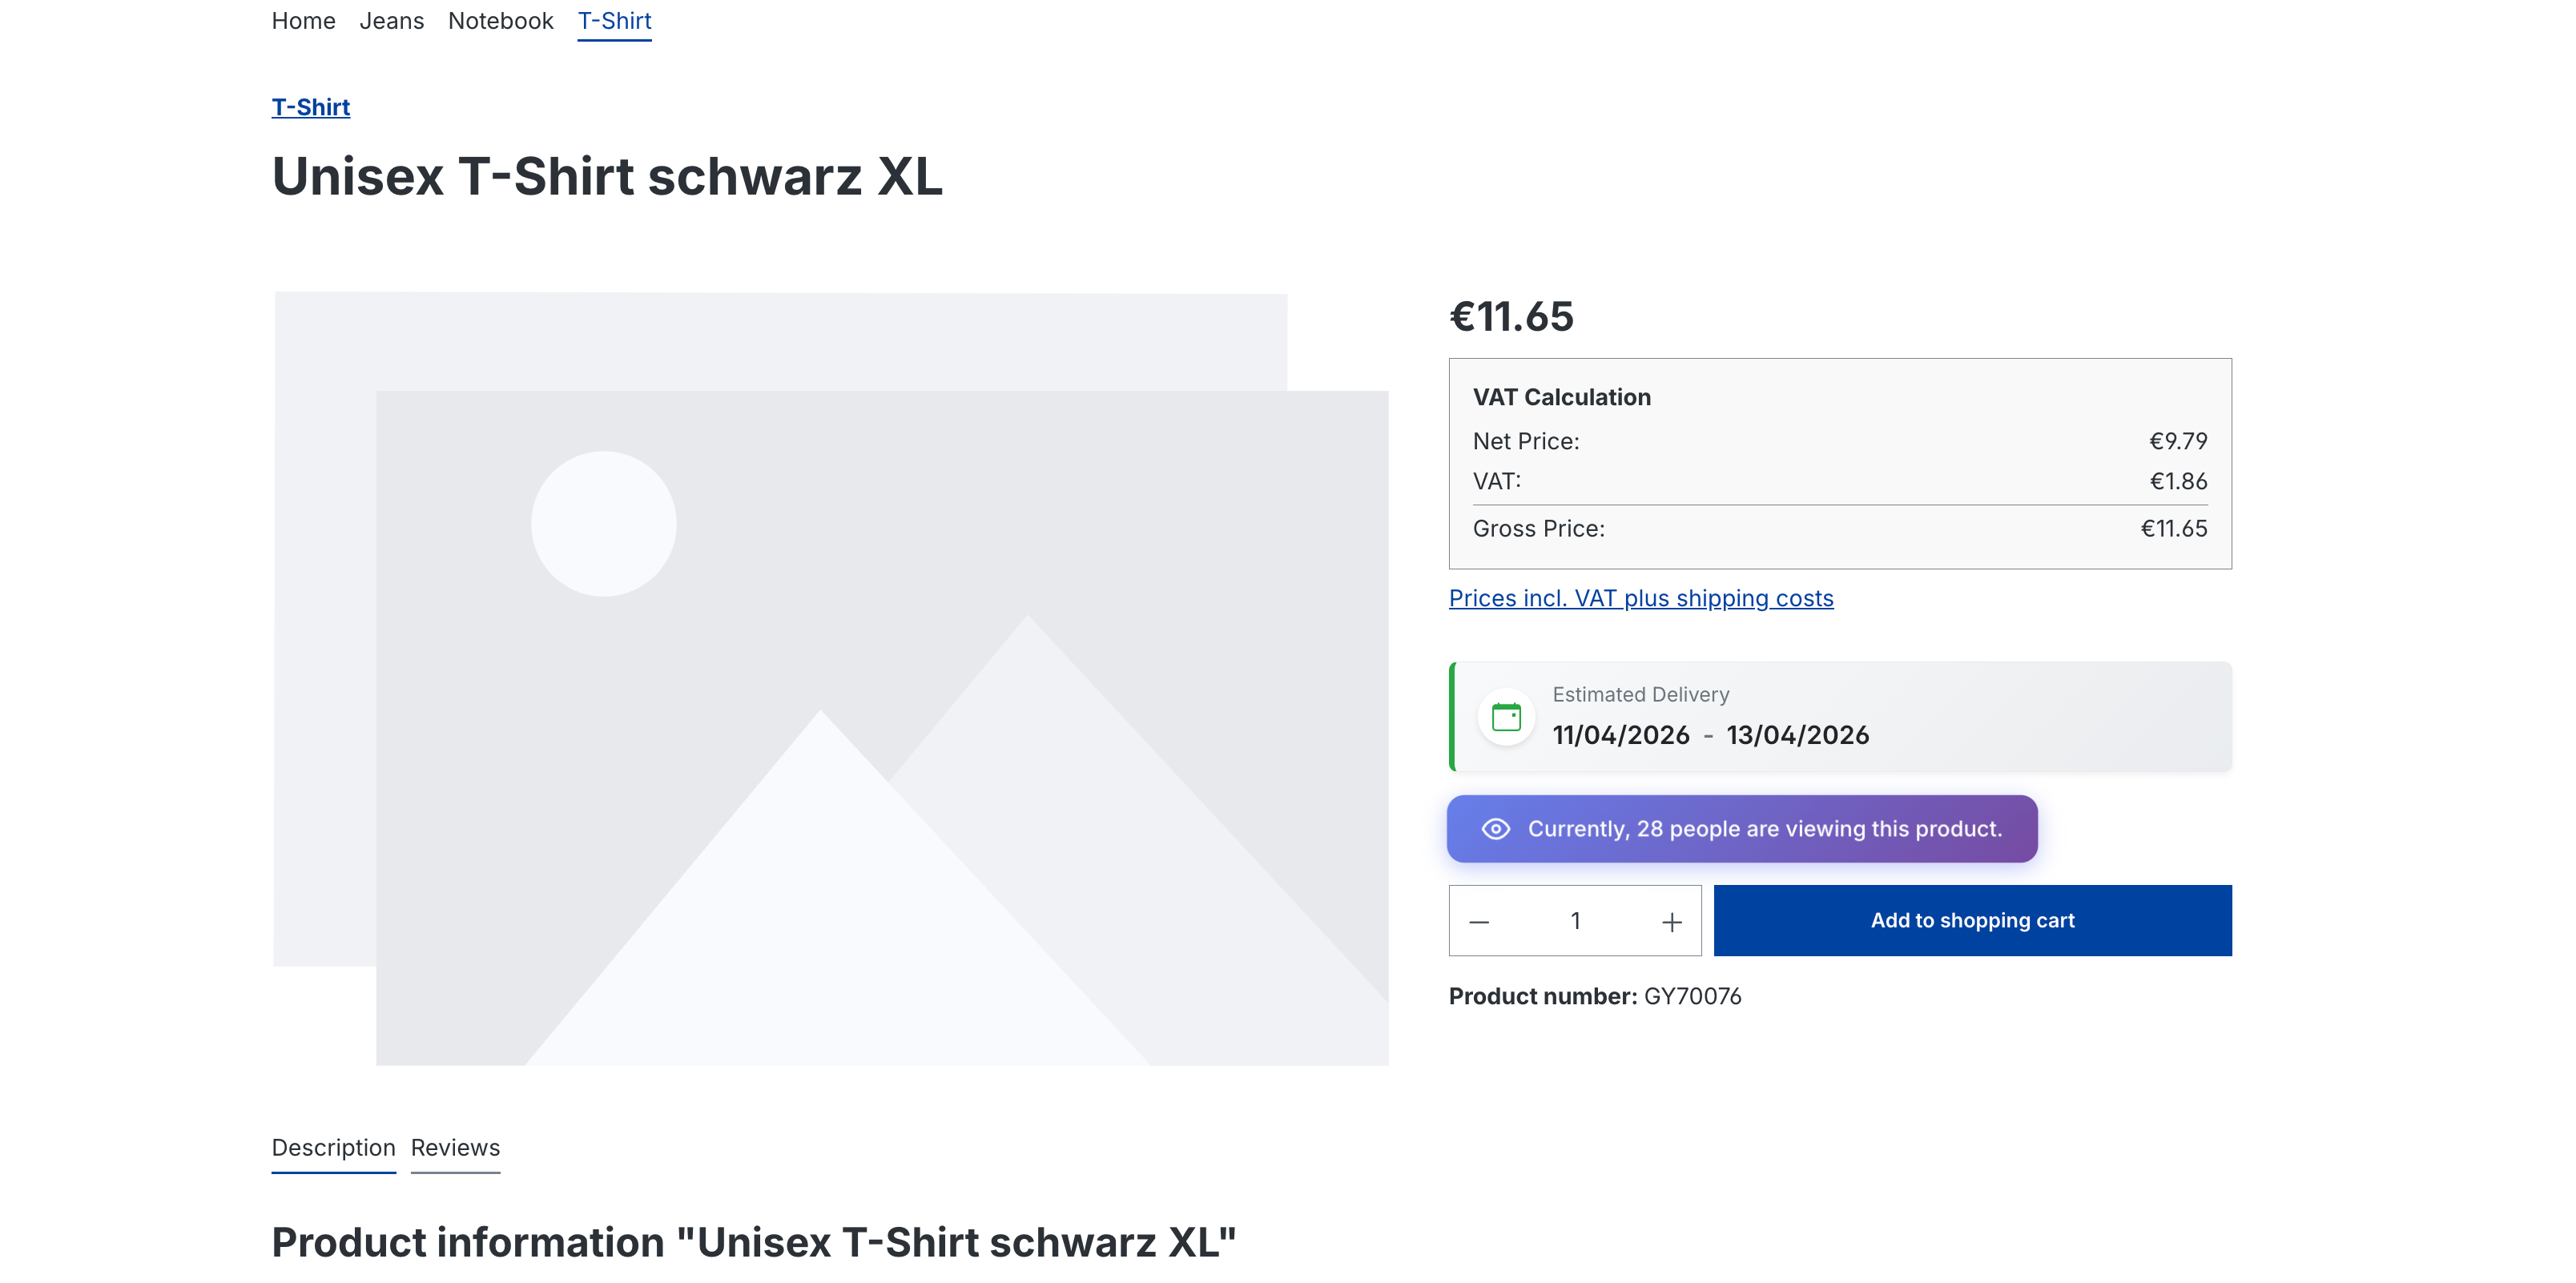Add product to shopping cart
The width and height of the screenshot is (2576, 1283).
[x=1971, y=921]
